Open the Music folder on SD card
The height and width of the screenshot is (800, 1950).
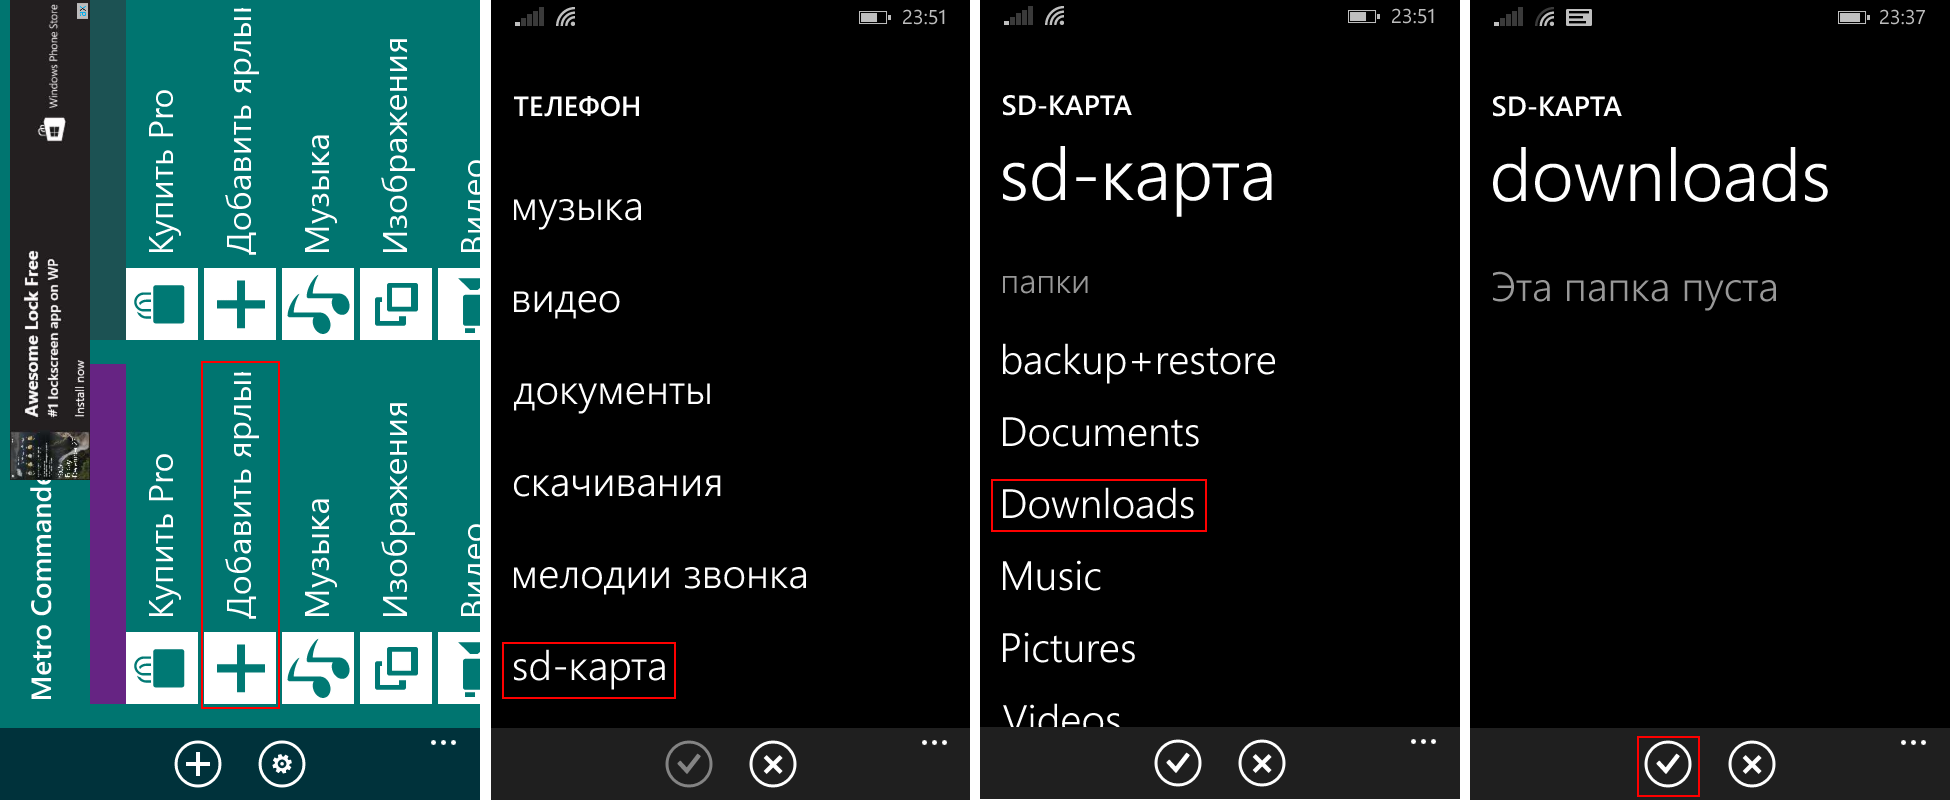pos(1051,577)
